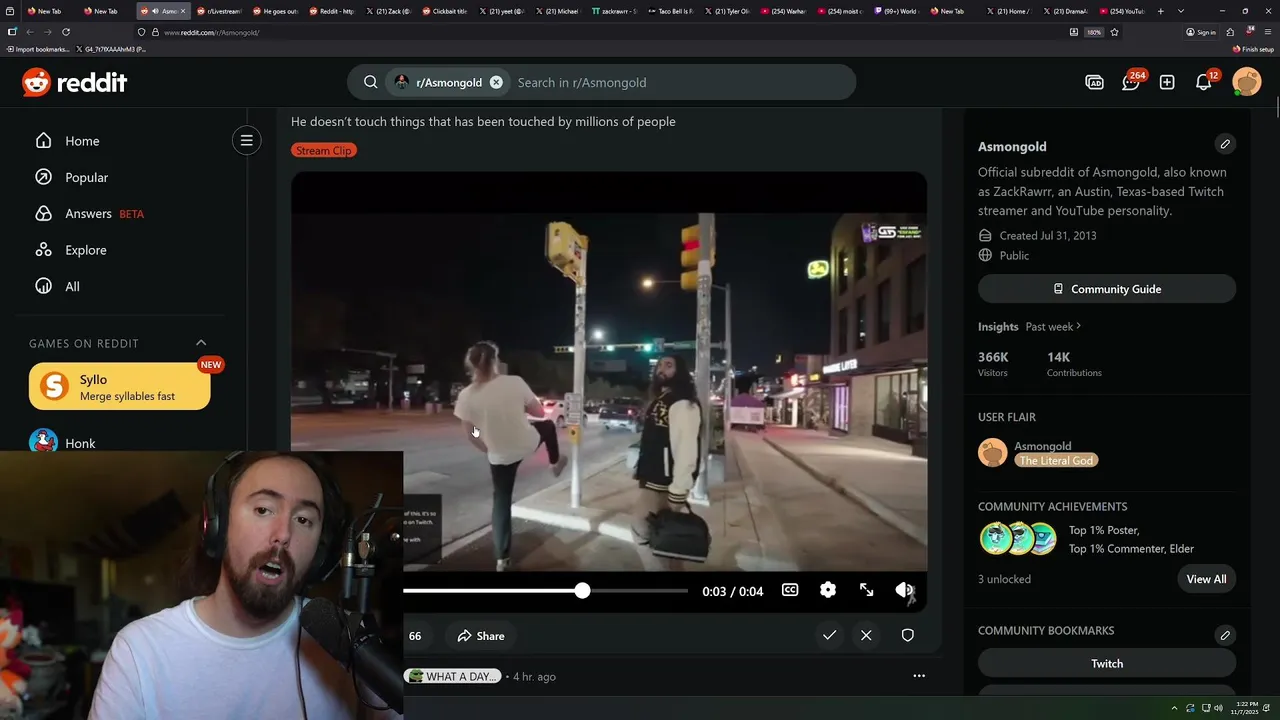Remove the post with X icon
The height and width of the screenshot is (720, 1280).
[866, 635]
